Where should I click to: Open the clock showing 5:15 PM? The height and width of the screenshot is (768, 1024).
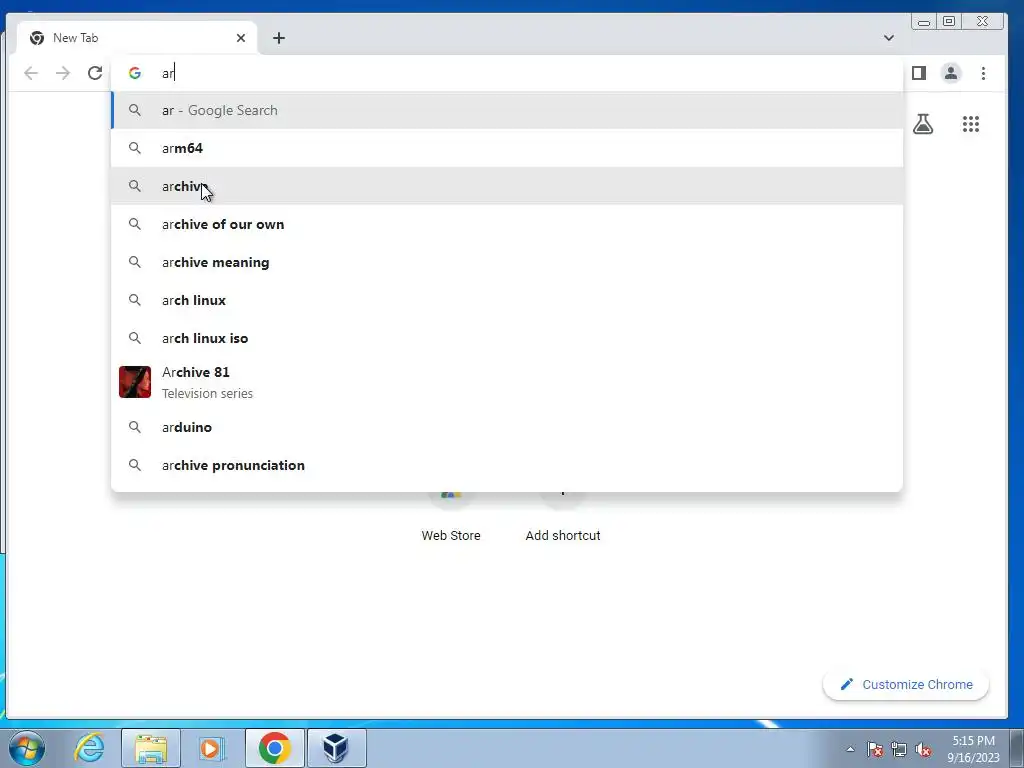click(973, 749)
